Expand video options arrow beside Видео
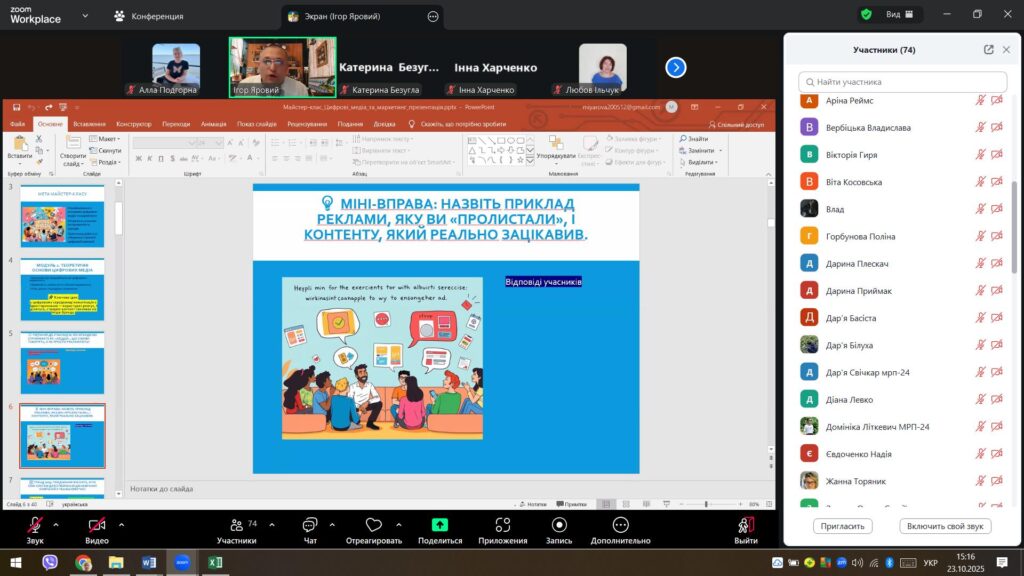The height and width of the screenshot is (576, 1024). click(122, 524)
